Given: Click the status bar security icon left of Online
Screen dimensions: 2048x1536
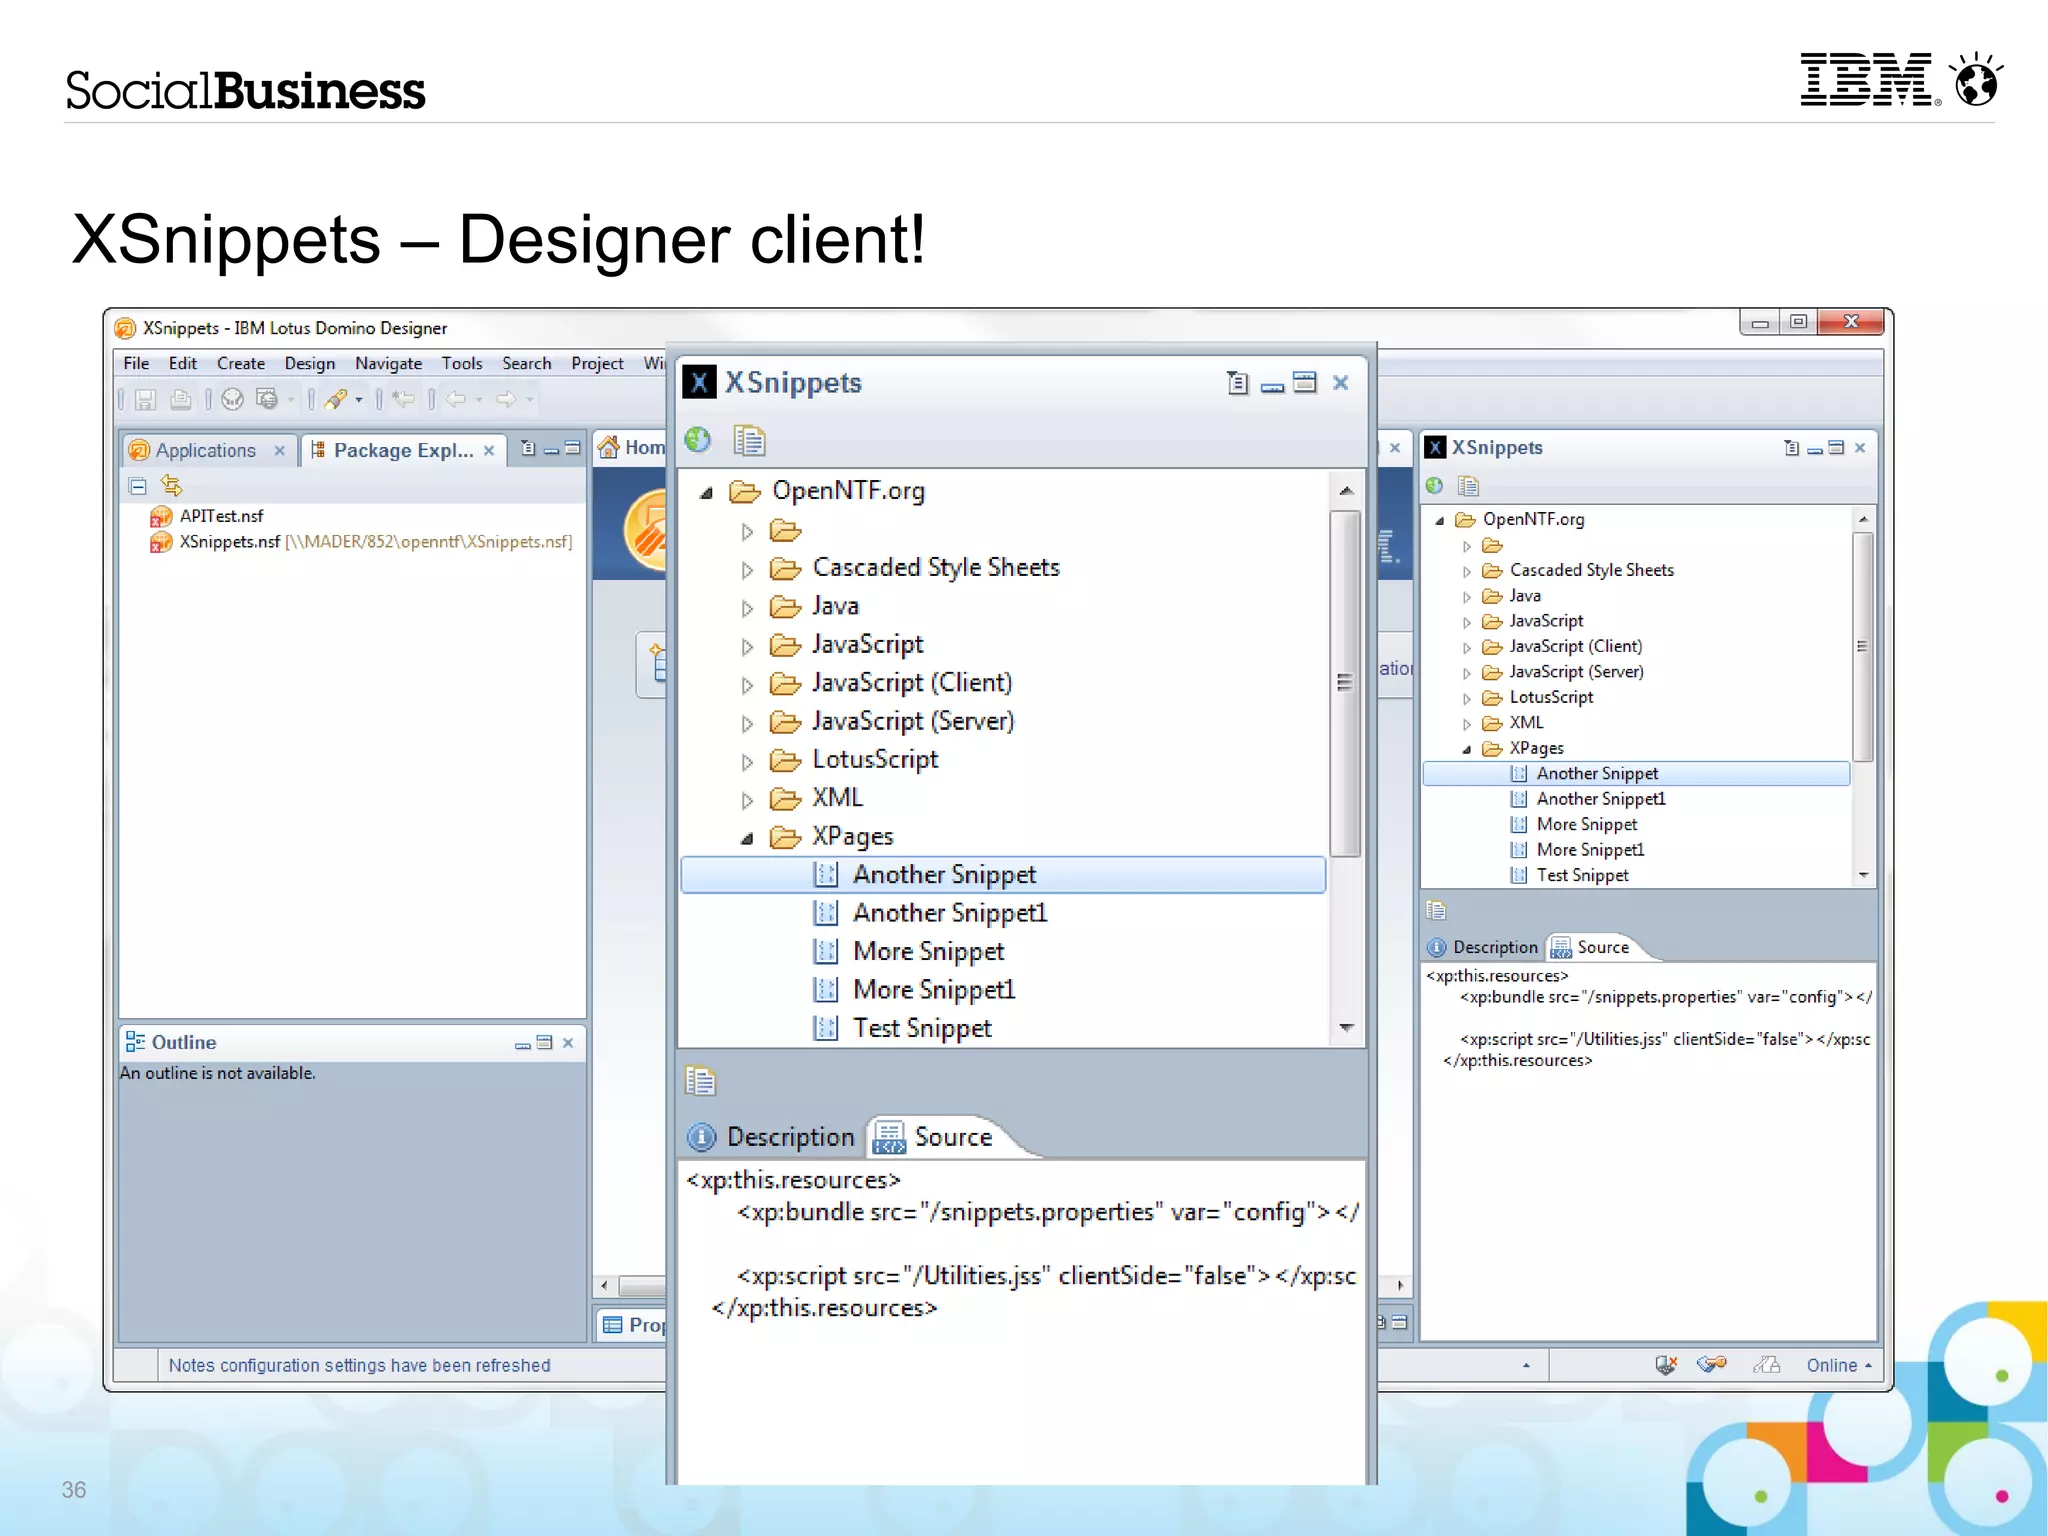Looking at the screenshot, I should coord(1666,1364).
